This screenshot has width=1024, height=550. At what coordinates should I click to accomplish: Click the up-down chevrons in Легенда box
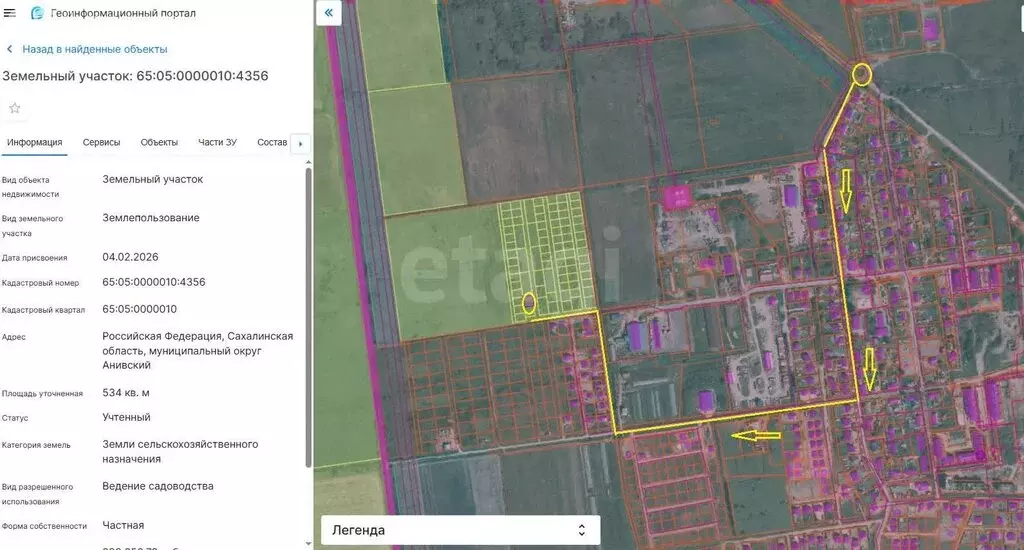(582, 530)
